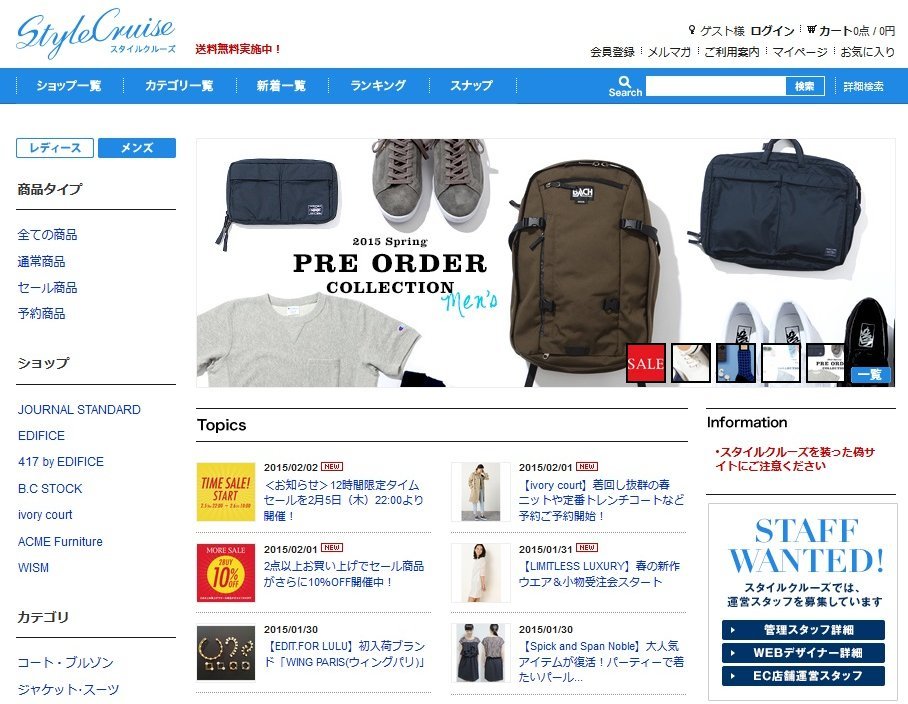
Task: Open the red SALE banner thumbnail
Action: coord(646,363)
